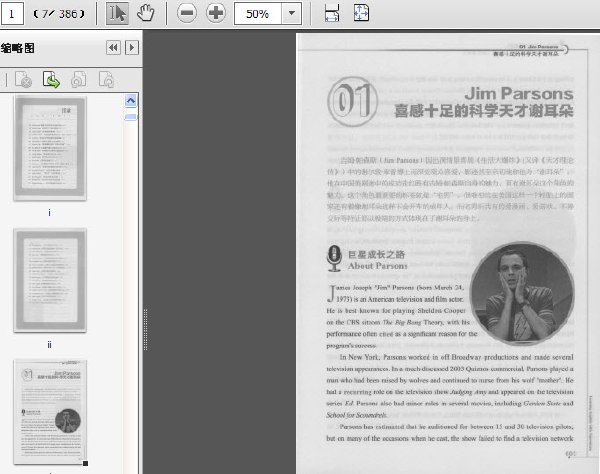
Task: Open the Jim Parsons page thumbnail
Action: tap(50, 412)
